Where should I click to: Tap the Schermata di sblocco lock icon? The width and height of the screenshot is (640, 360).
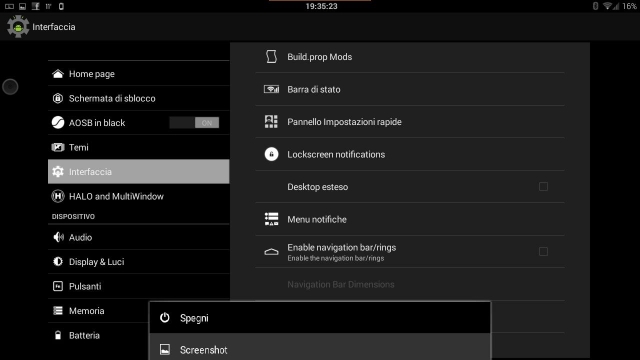tap(58, 98)
